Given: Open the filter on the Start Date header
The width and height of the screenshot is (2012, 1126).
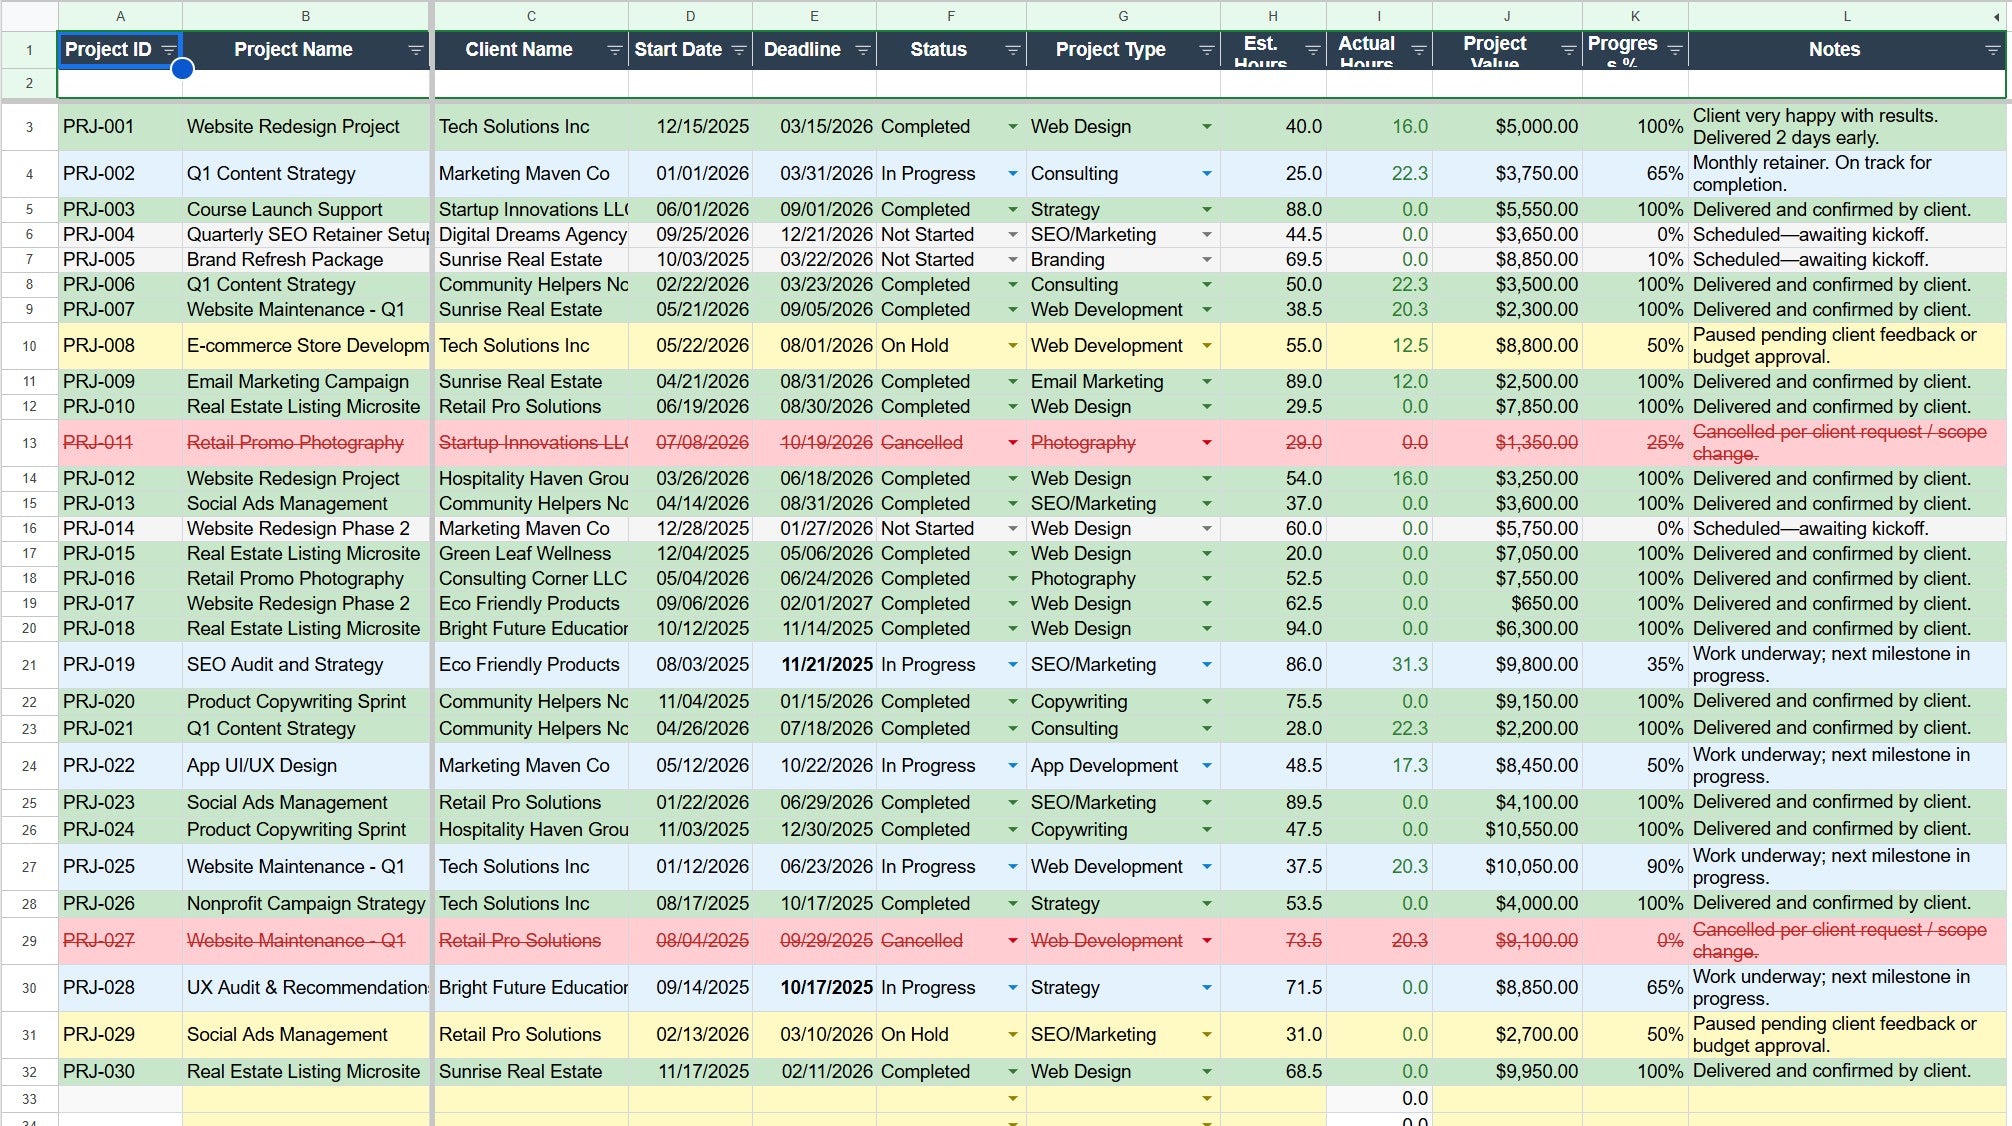Looking at the screenshot, I should coord(740,49).
